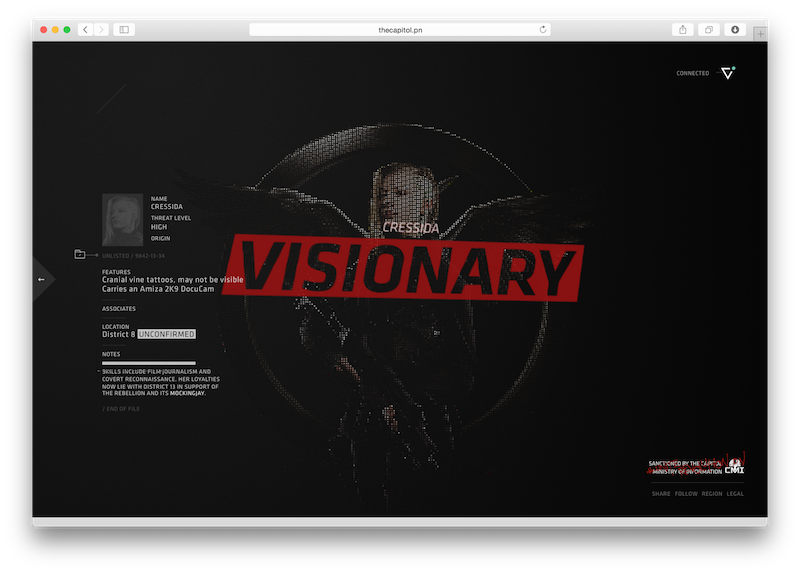This screenshot has width=800, height=573.
Task: Click the HIGH threat level value
Action: (x=159, y=227)
